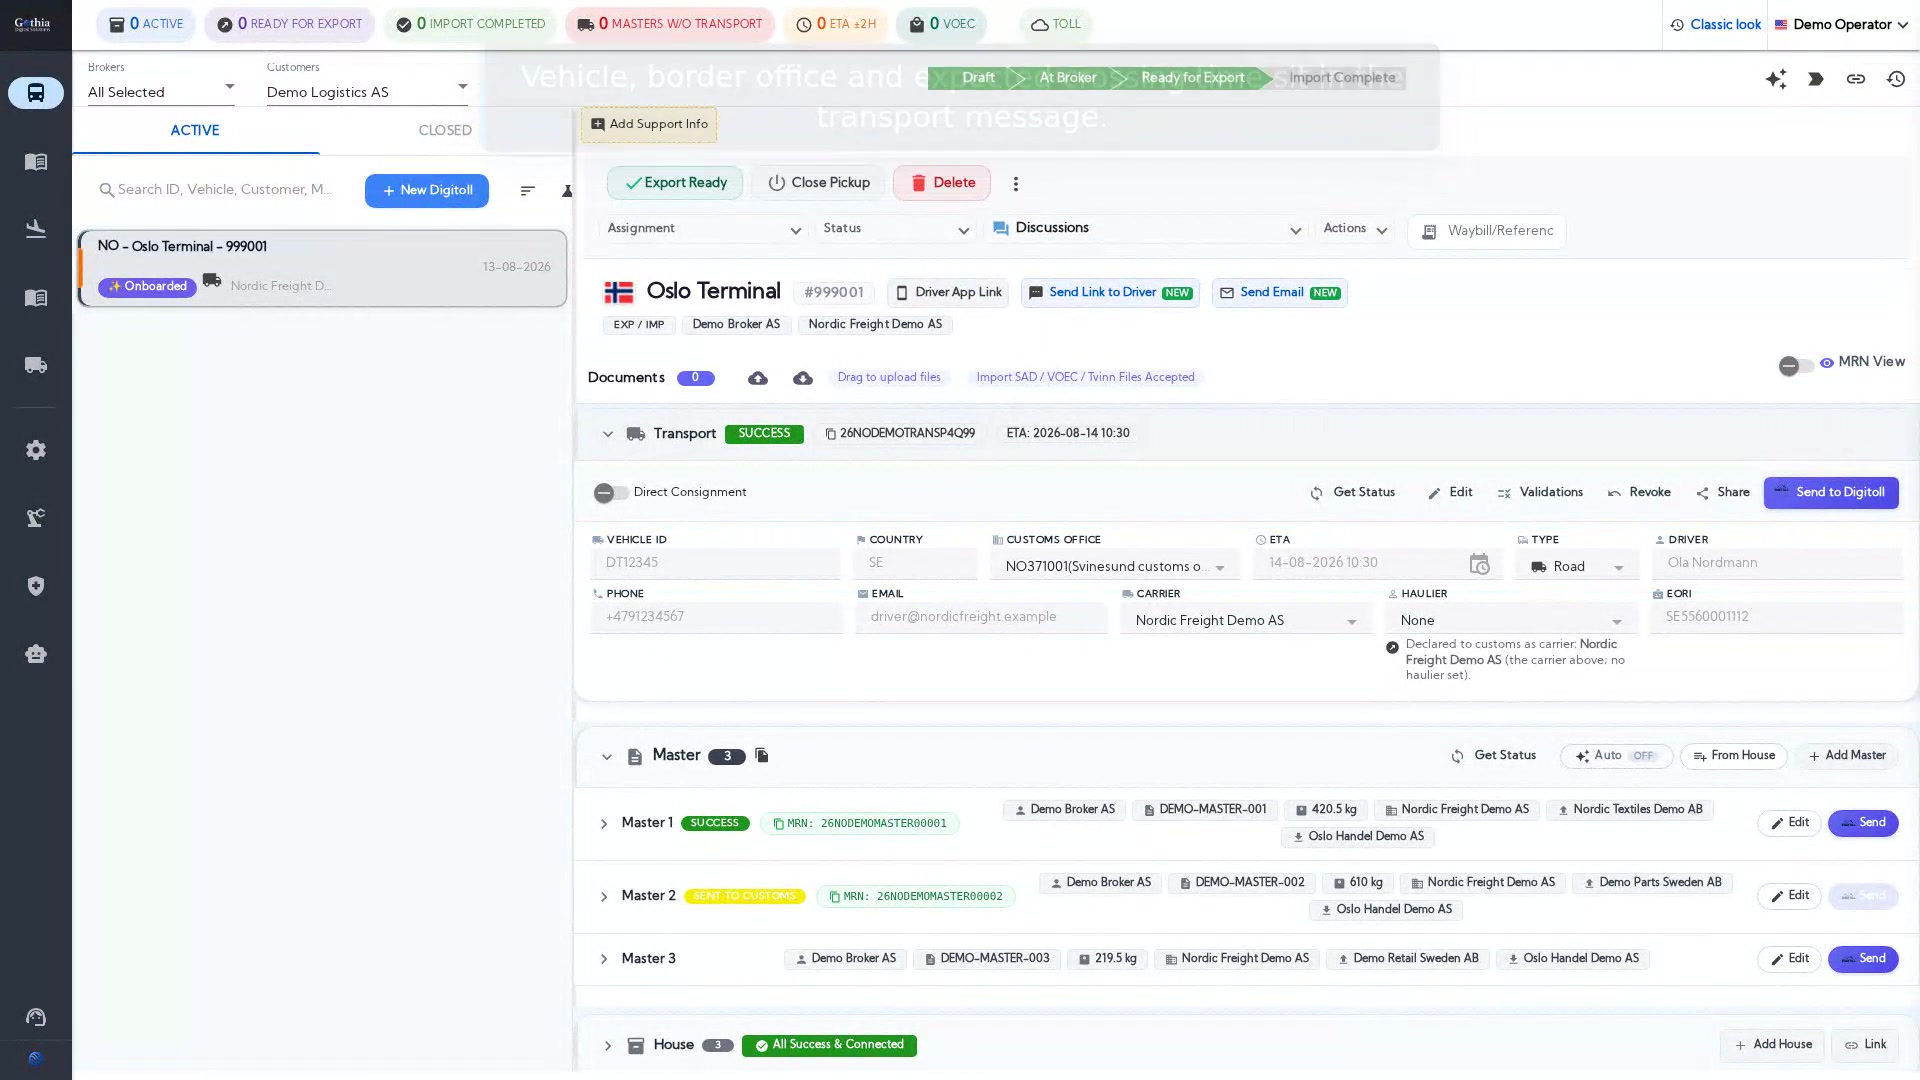Open the Demo Operator user menu
This screenshot has height=1080, width=1920.
[x=1842, y=25]
